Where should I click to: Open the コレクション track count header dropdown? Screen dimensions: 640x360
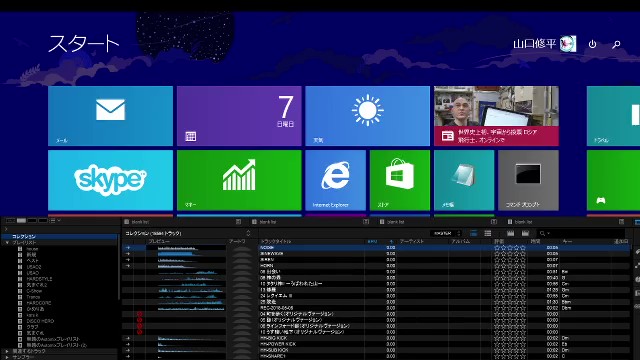(248, 233)
